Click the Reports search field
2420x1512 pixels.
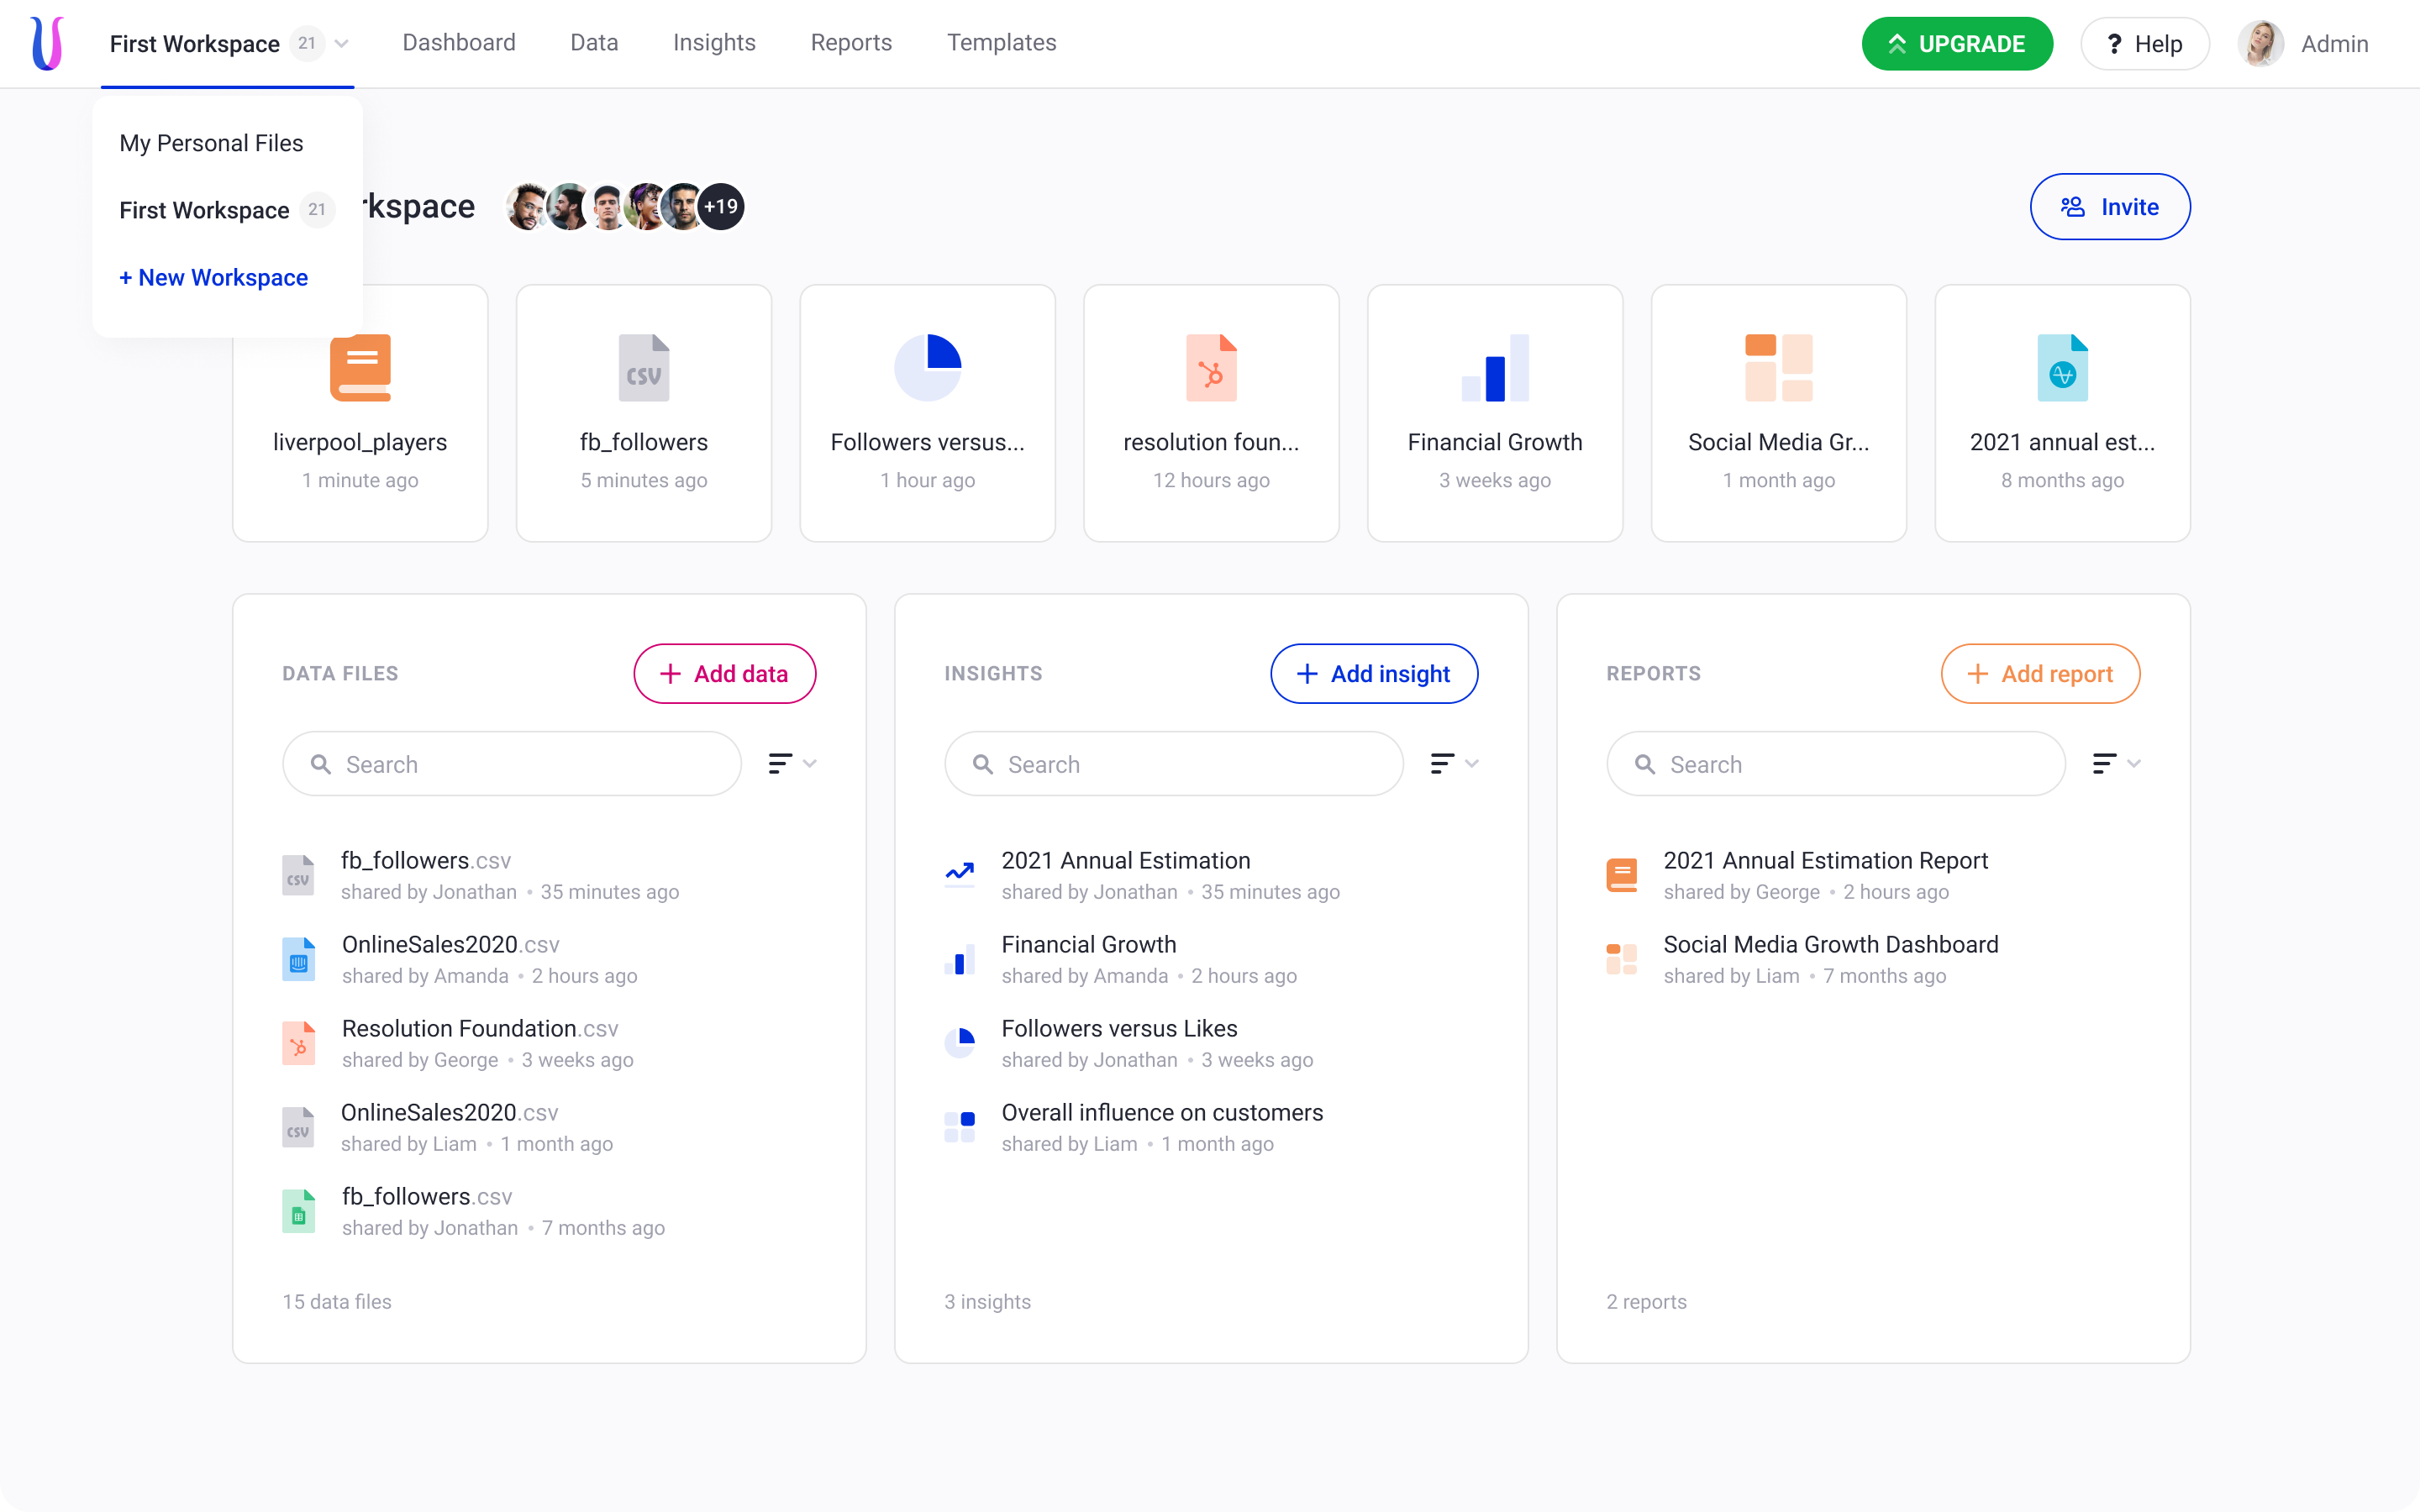(1836, 764)
